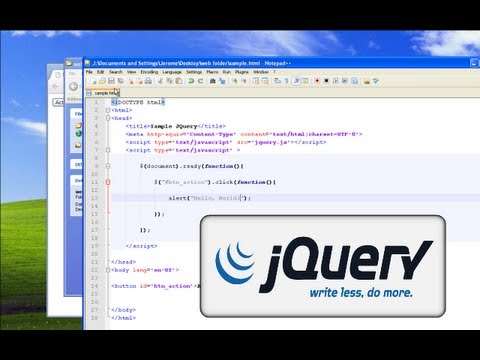Screen dimensions: 480x360
Task: Click the Print toolbar icon
Action: pos(148,81)
